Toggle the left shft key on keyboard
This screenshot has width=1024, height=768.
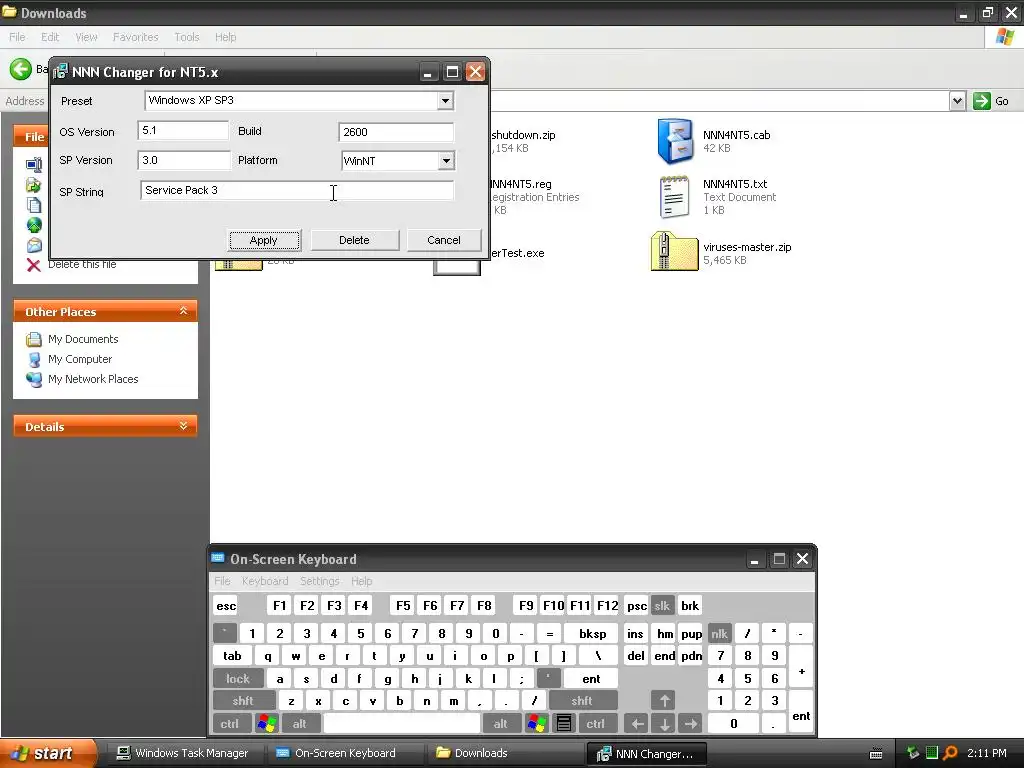(243, 701)
